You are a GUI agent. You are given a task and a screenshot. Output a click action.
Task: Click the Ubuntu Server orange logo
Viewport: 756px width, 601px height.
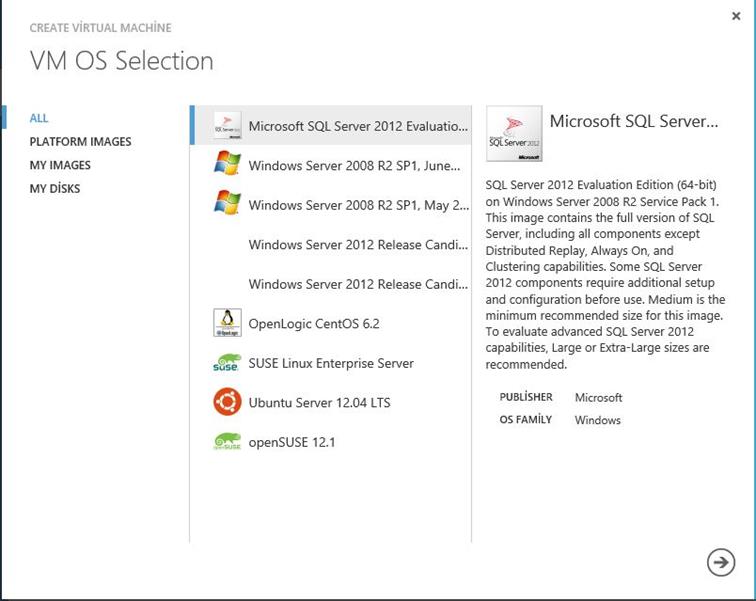pyautogui.click(x=227, y=401)
